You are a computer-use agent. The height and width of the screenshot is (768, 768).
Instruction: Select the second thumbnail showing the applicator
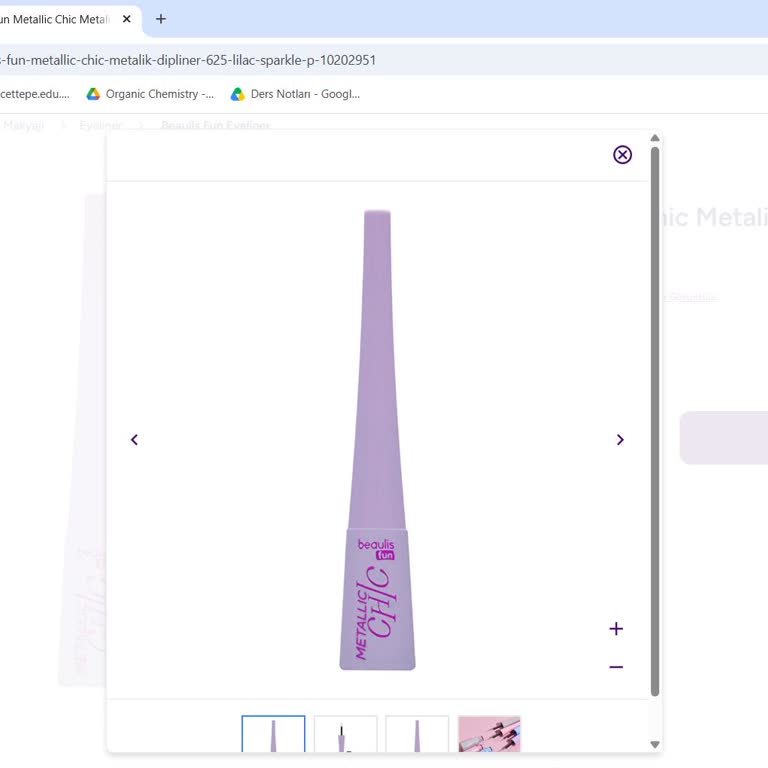[345, 734]
